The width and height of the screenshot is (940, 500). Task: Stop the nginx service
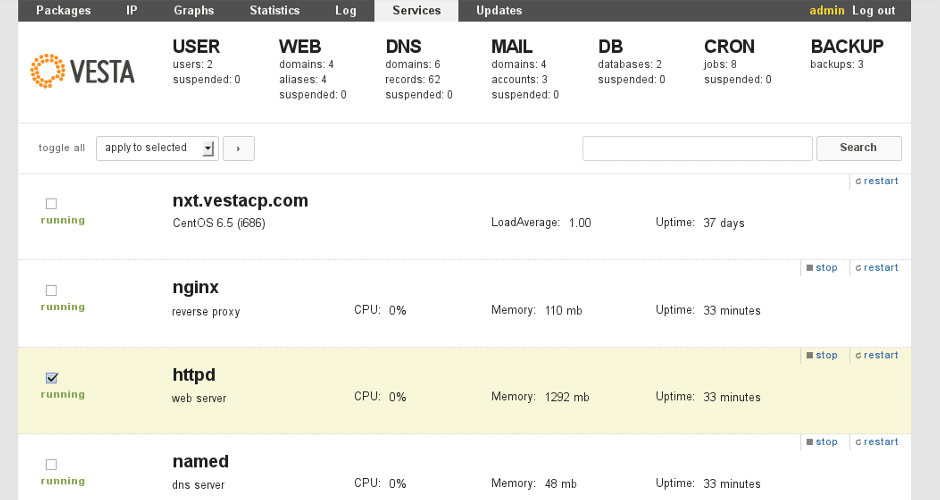pos(822,268)
